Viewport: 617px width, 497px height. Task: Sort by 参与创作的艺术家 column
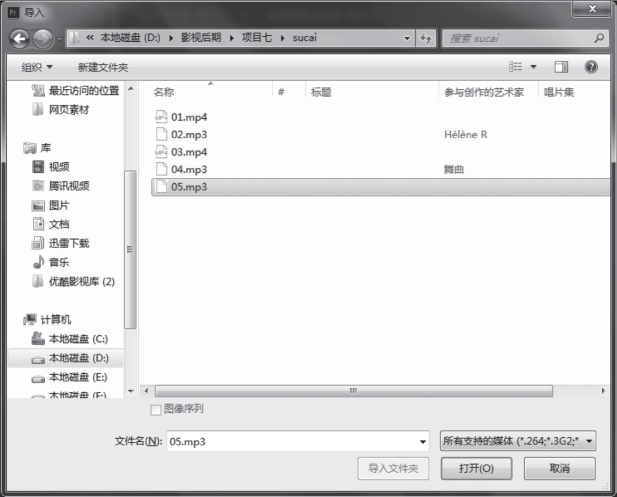[488, 92]
